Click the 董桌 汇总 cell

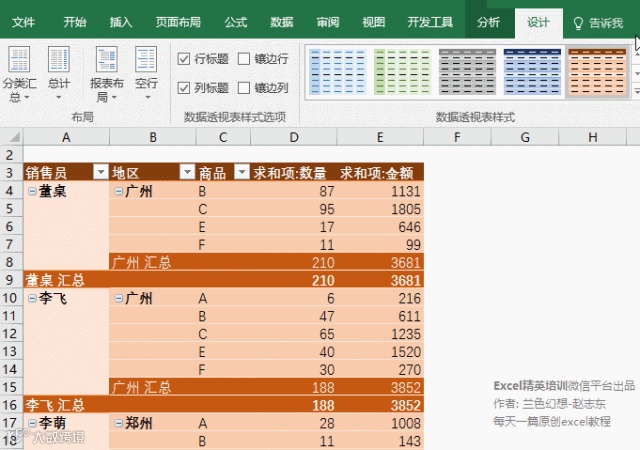[66, 280]
